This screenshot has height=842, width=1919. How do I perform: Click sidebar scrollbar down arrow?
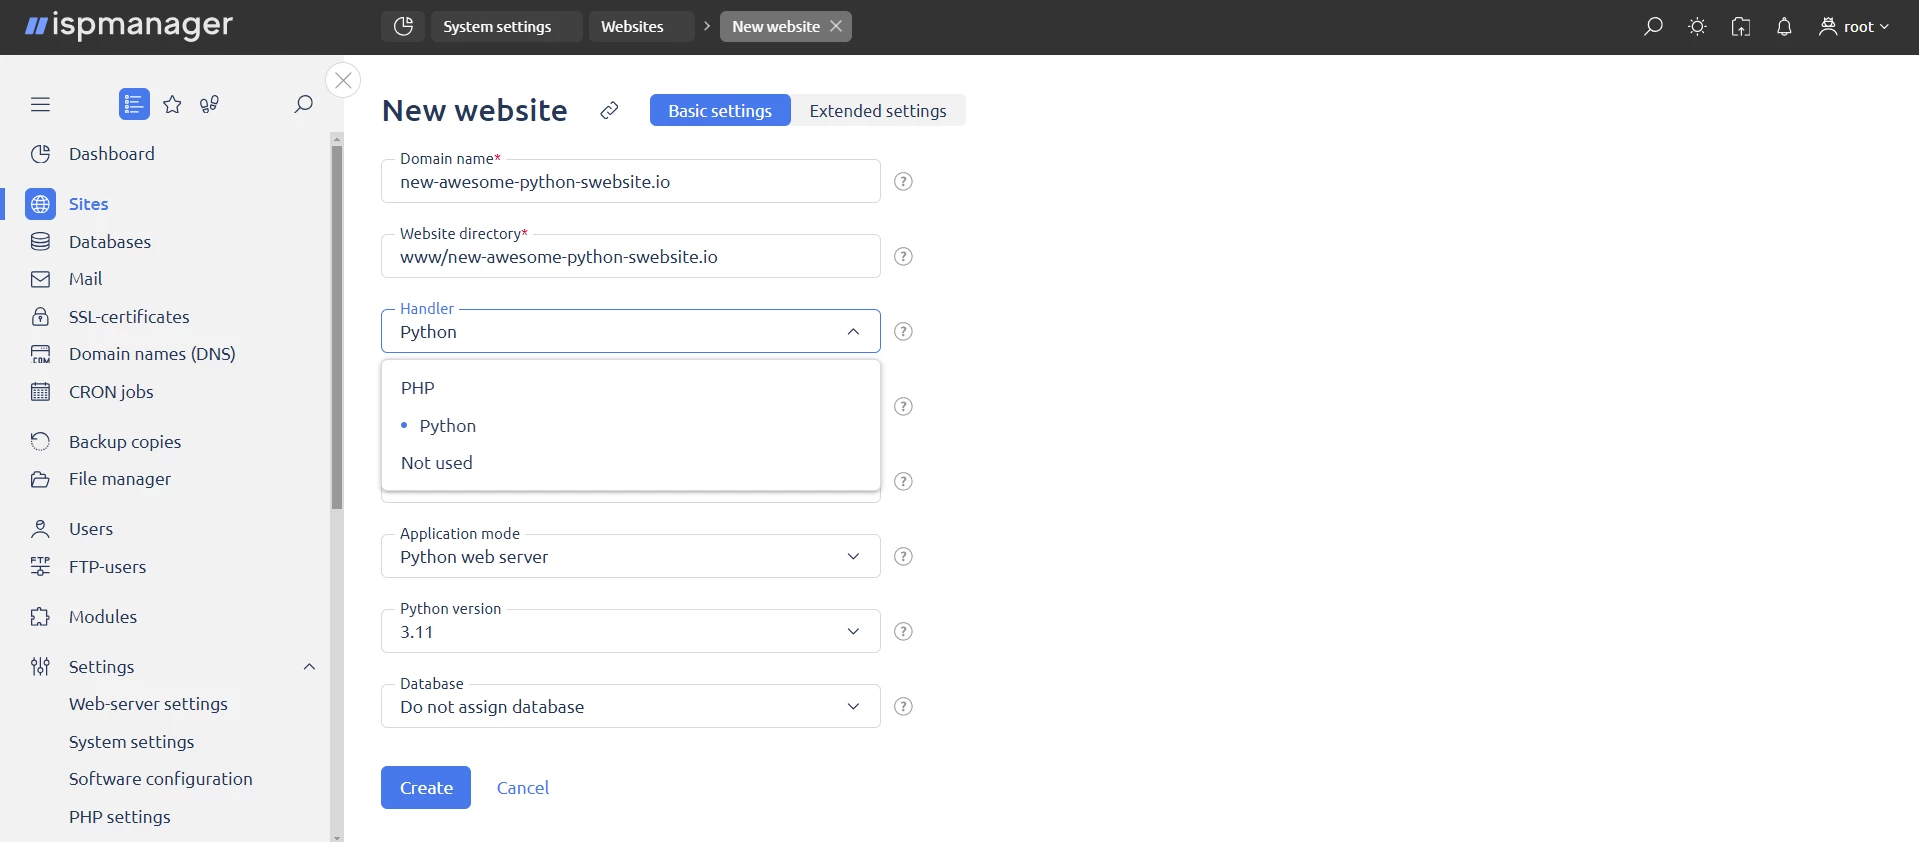(x=337, y=837)
